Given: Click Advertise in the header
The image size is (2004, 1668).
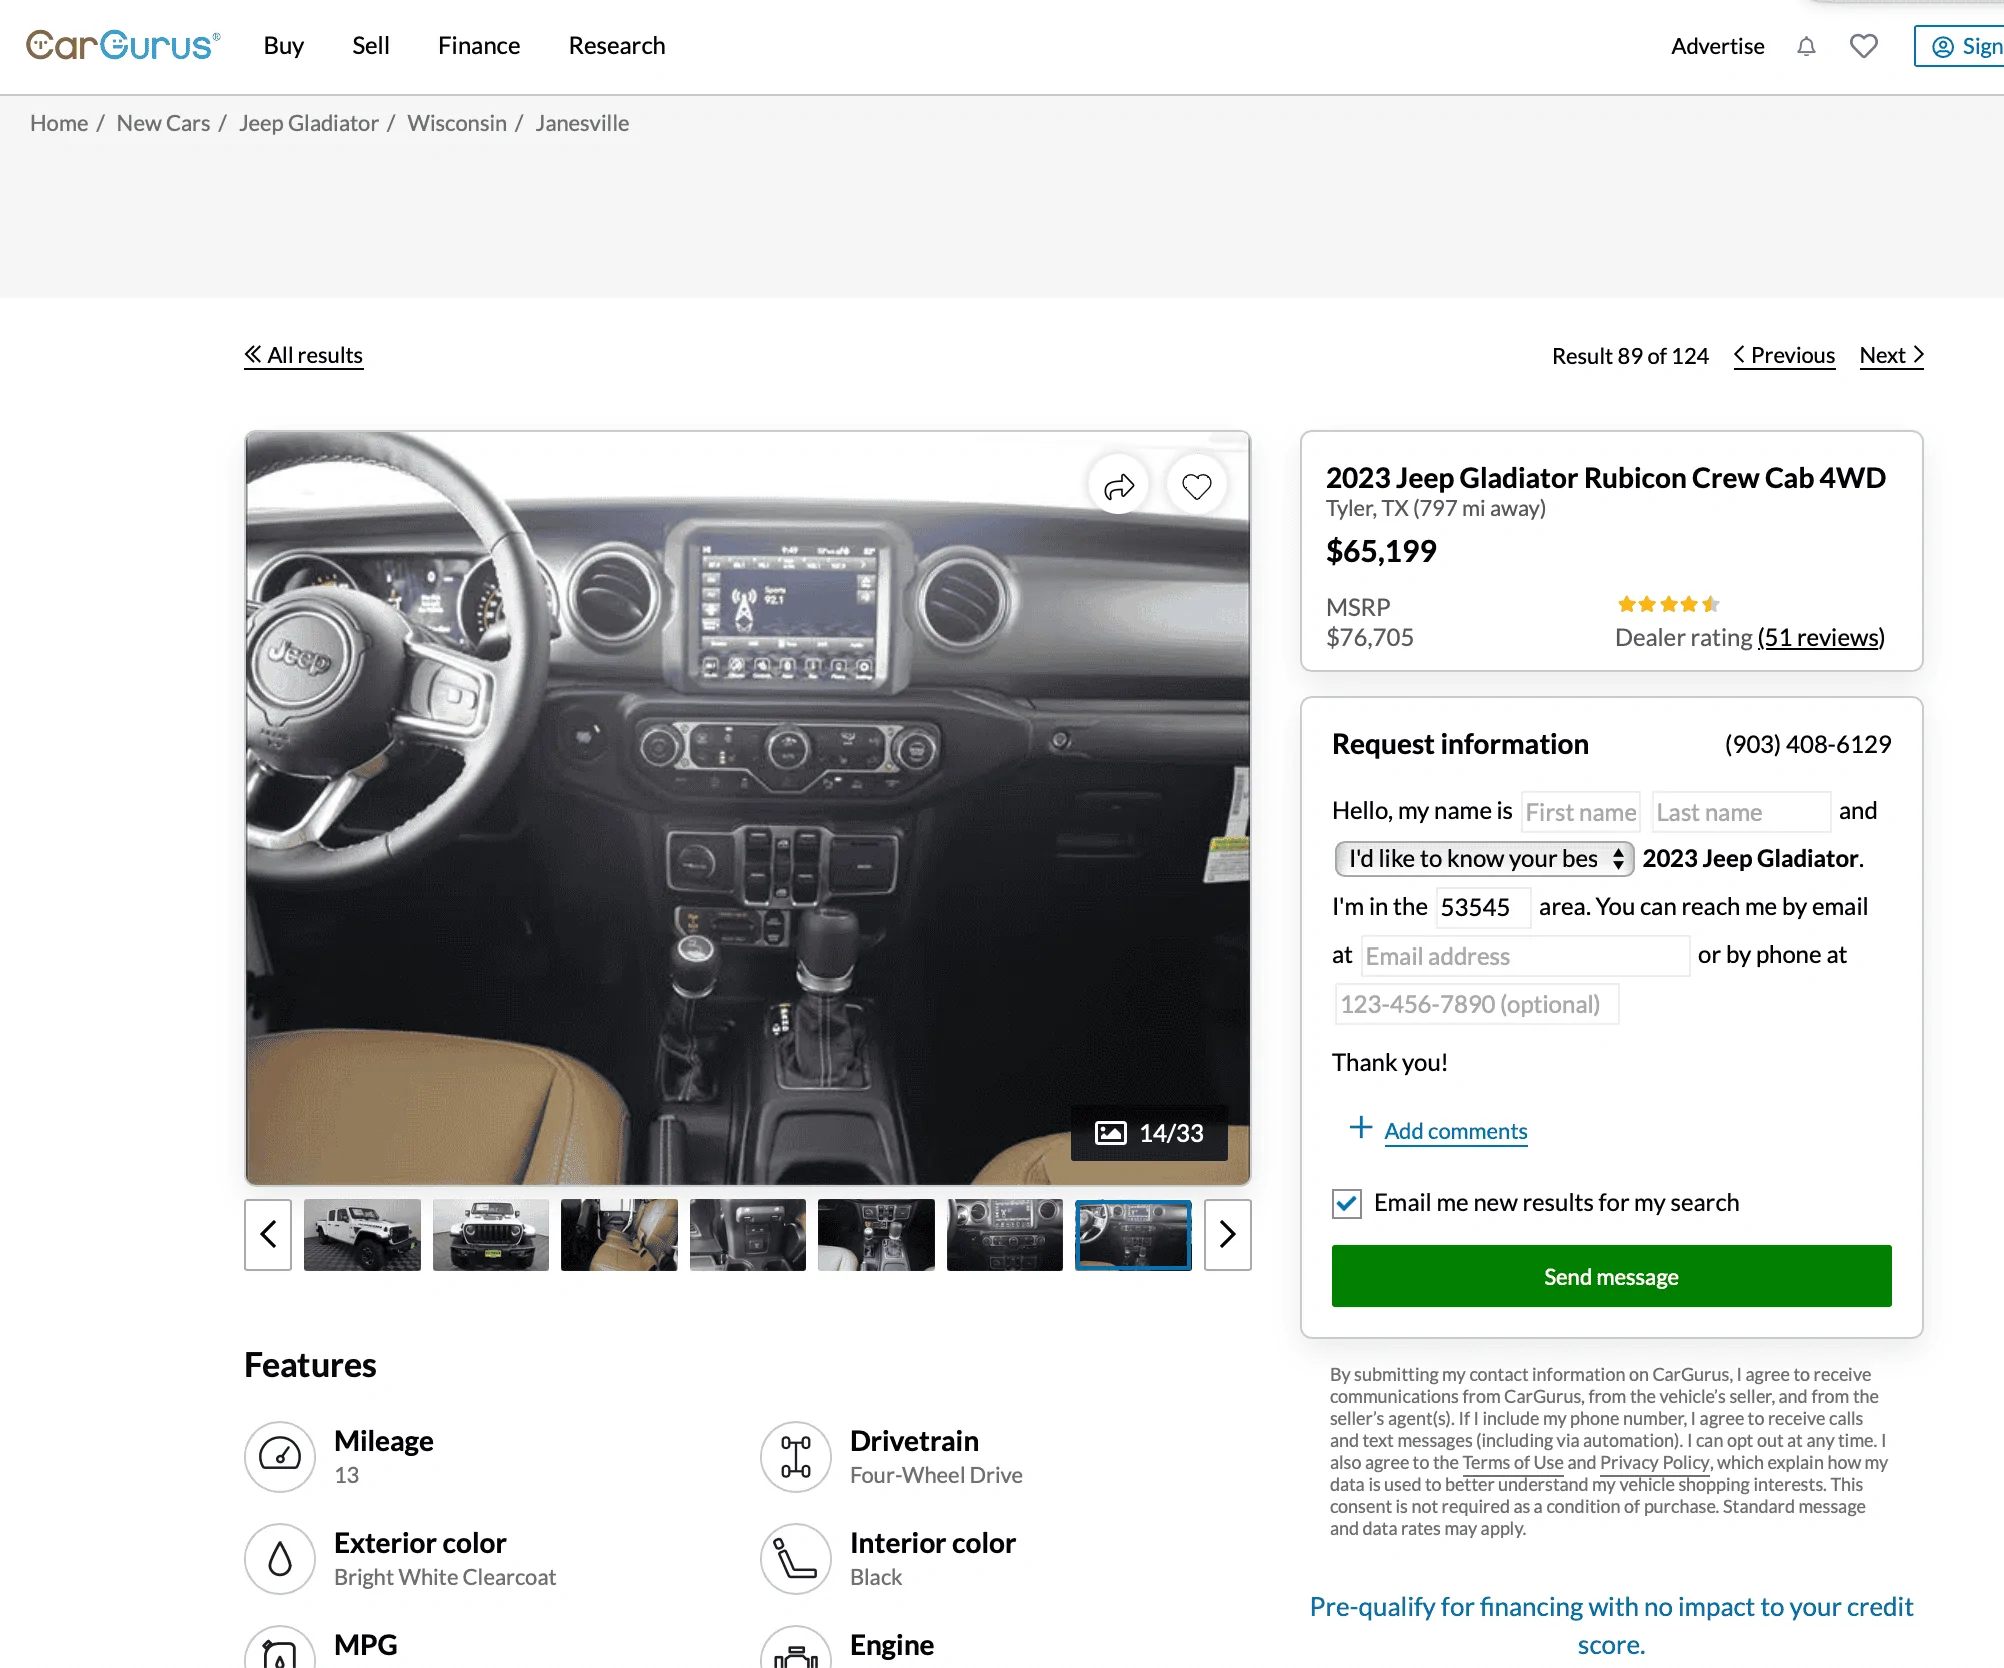Looking at the screenshot, I should pos(1718,46).
